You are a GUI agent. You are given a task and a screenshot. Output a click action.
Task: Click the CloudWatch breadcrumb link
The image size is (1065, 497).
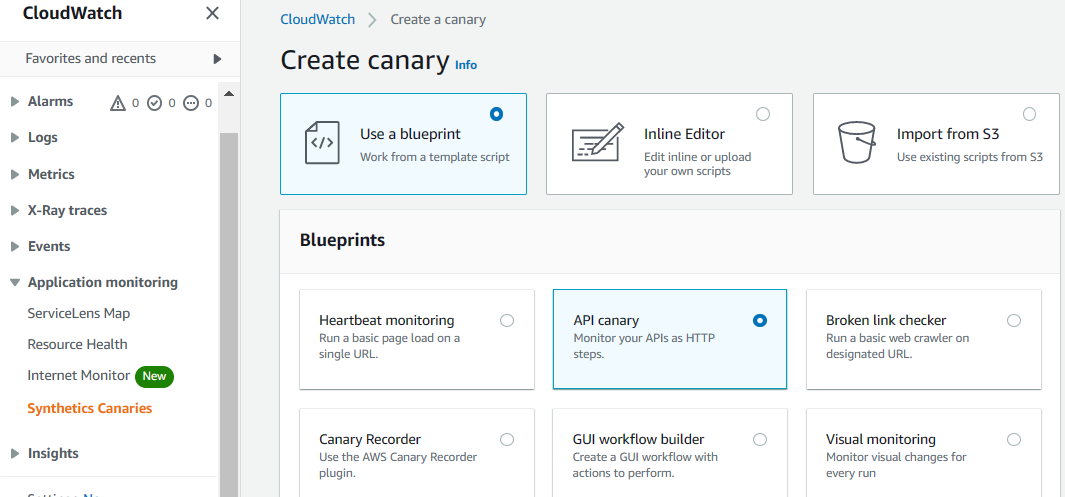tap(317, 20)
